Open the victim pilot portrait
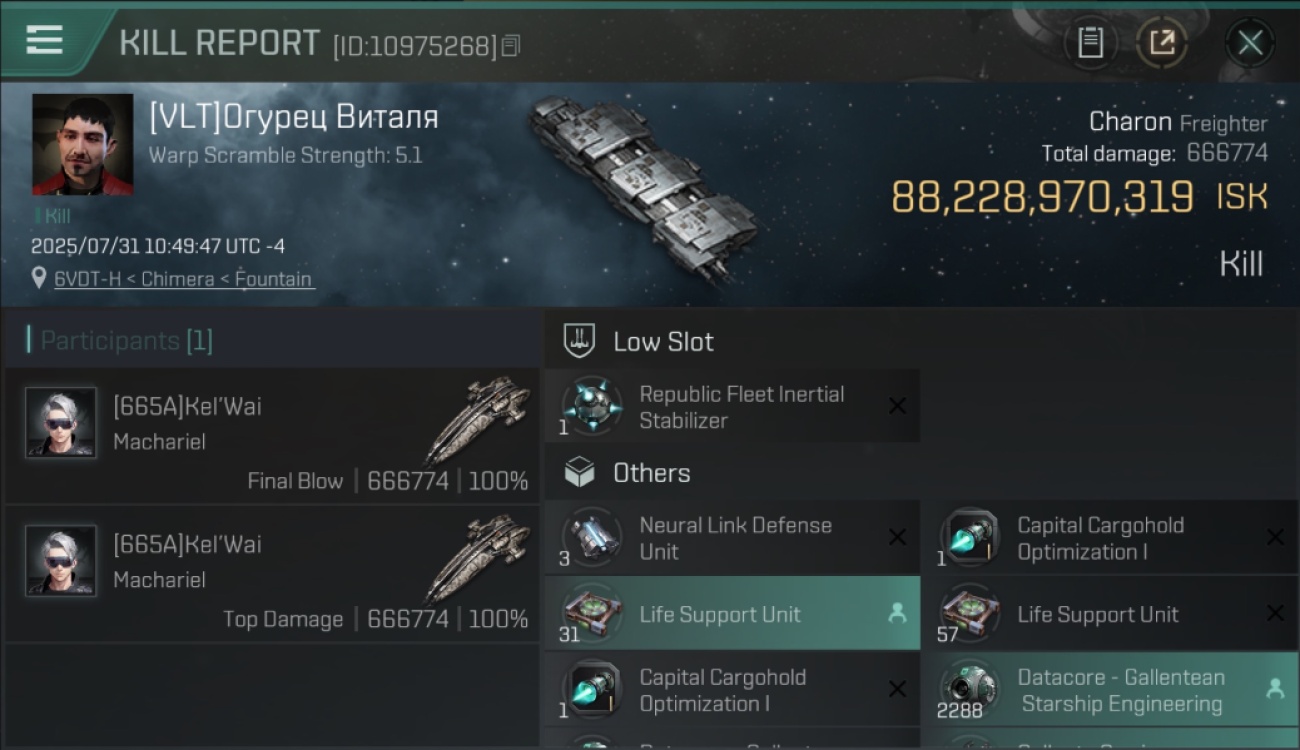Screen dimensions: 1300x750 (83, 145)
